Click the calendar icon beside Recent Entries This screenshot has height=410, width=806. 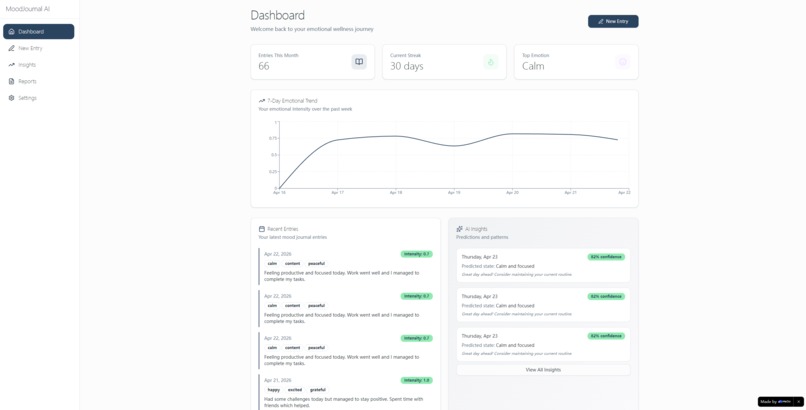[262, 229]
